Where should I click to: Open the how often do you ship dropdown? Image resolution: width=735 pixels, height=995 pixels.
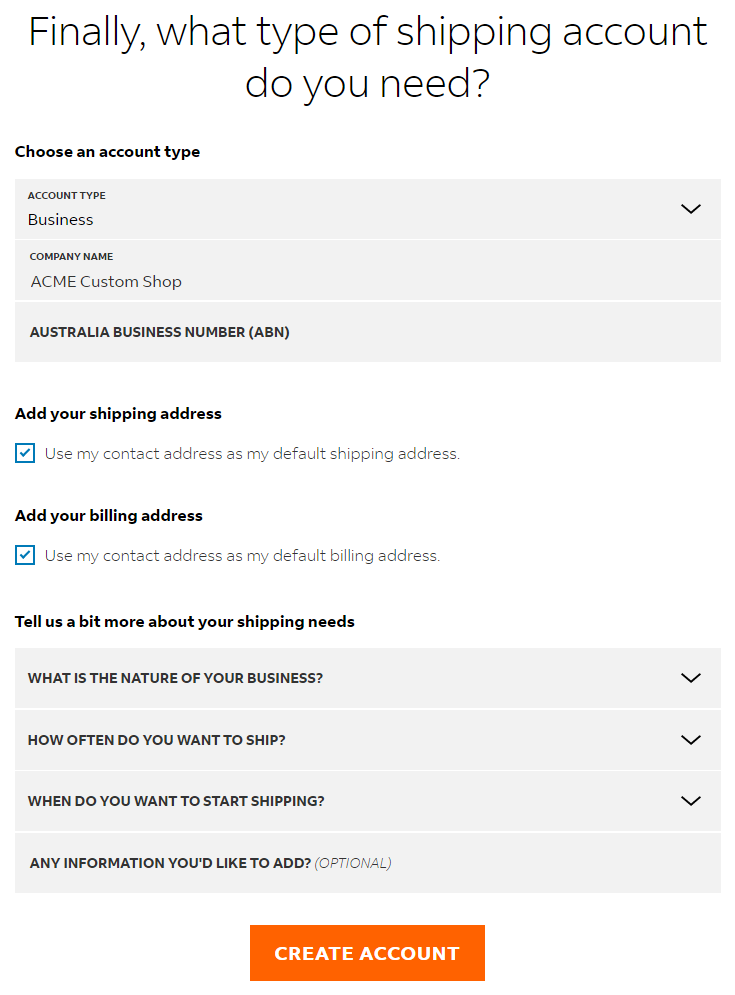pyautogui.click(x=367, y=740)
